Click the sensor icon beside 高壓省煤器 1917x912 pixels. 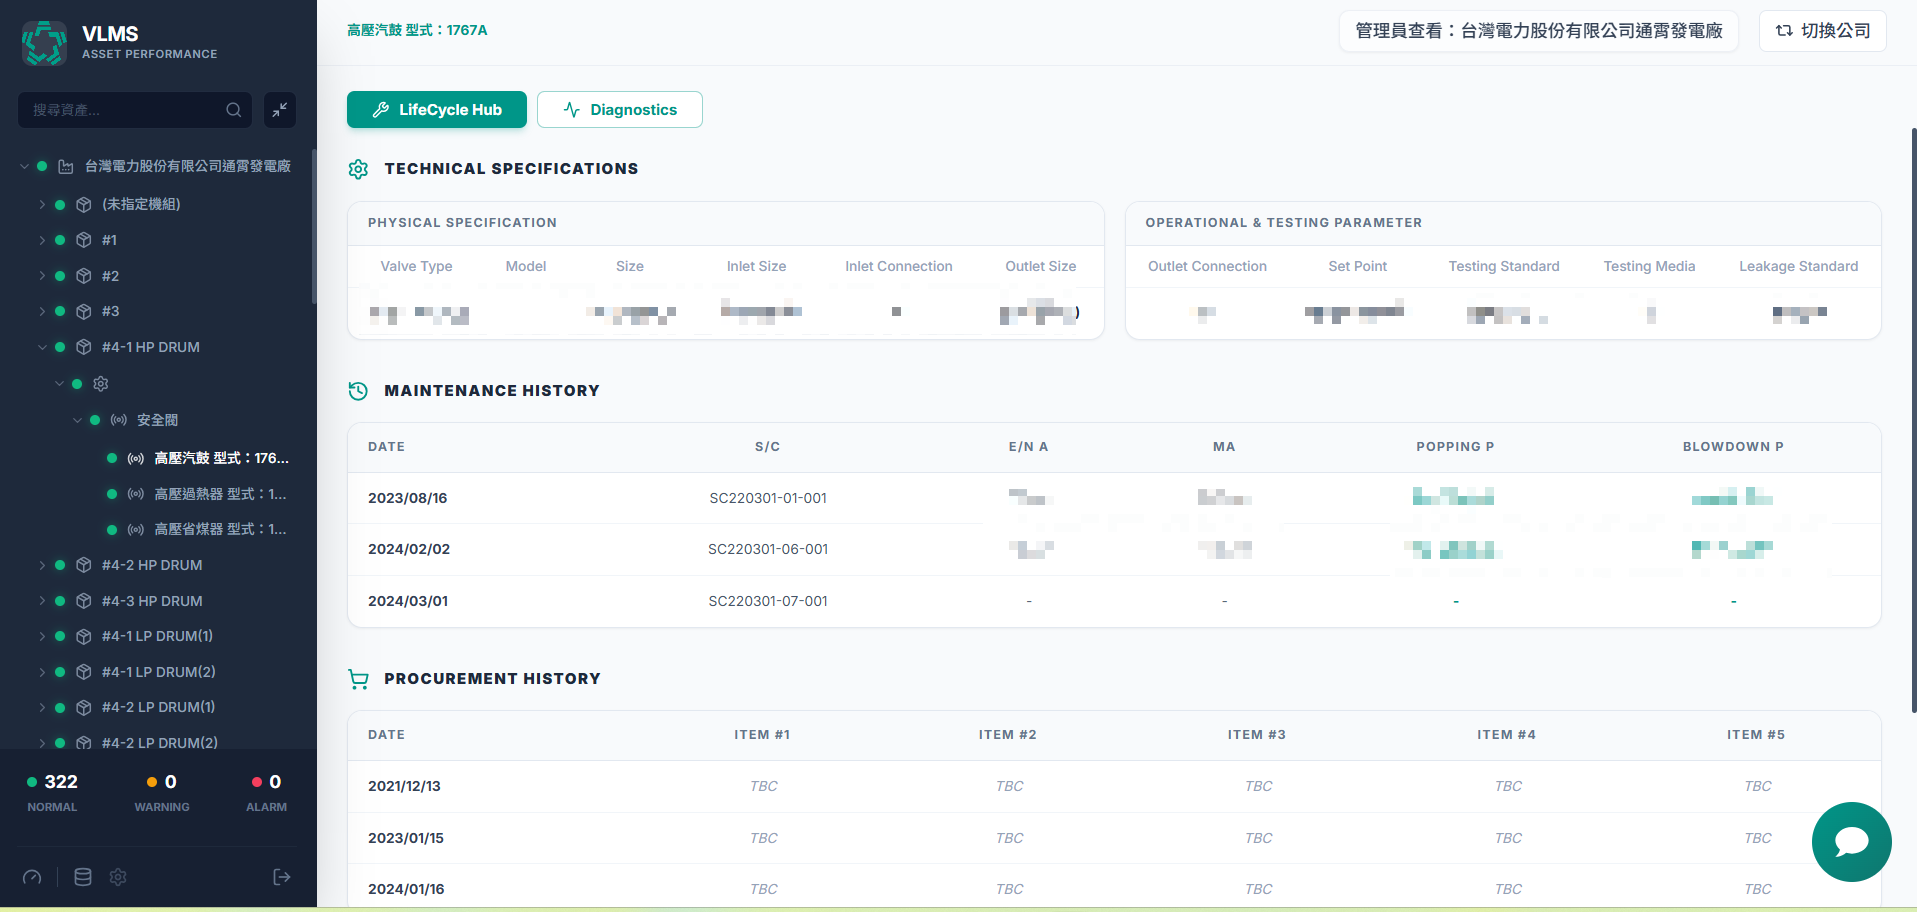(x=136, y=529)
